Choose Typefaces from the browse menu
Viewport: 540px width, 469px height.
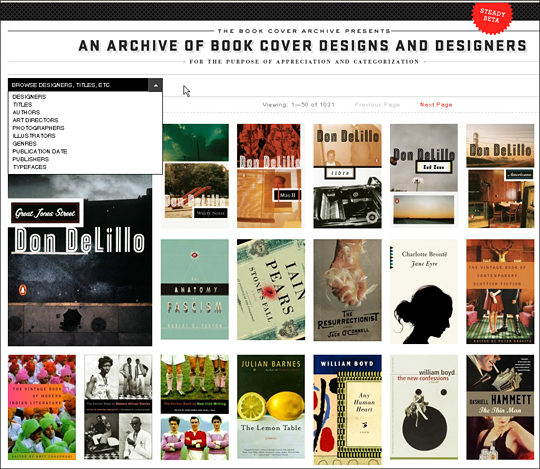pos(29,167)
